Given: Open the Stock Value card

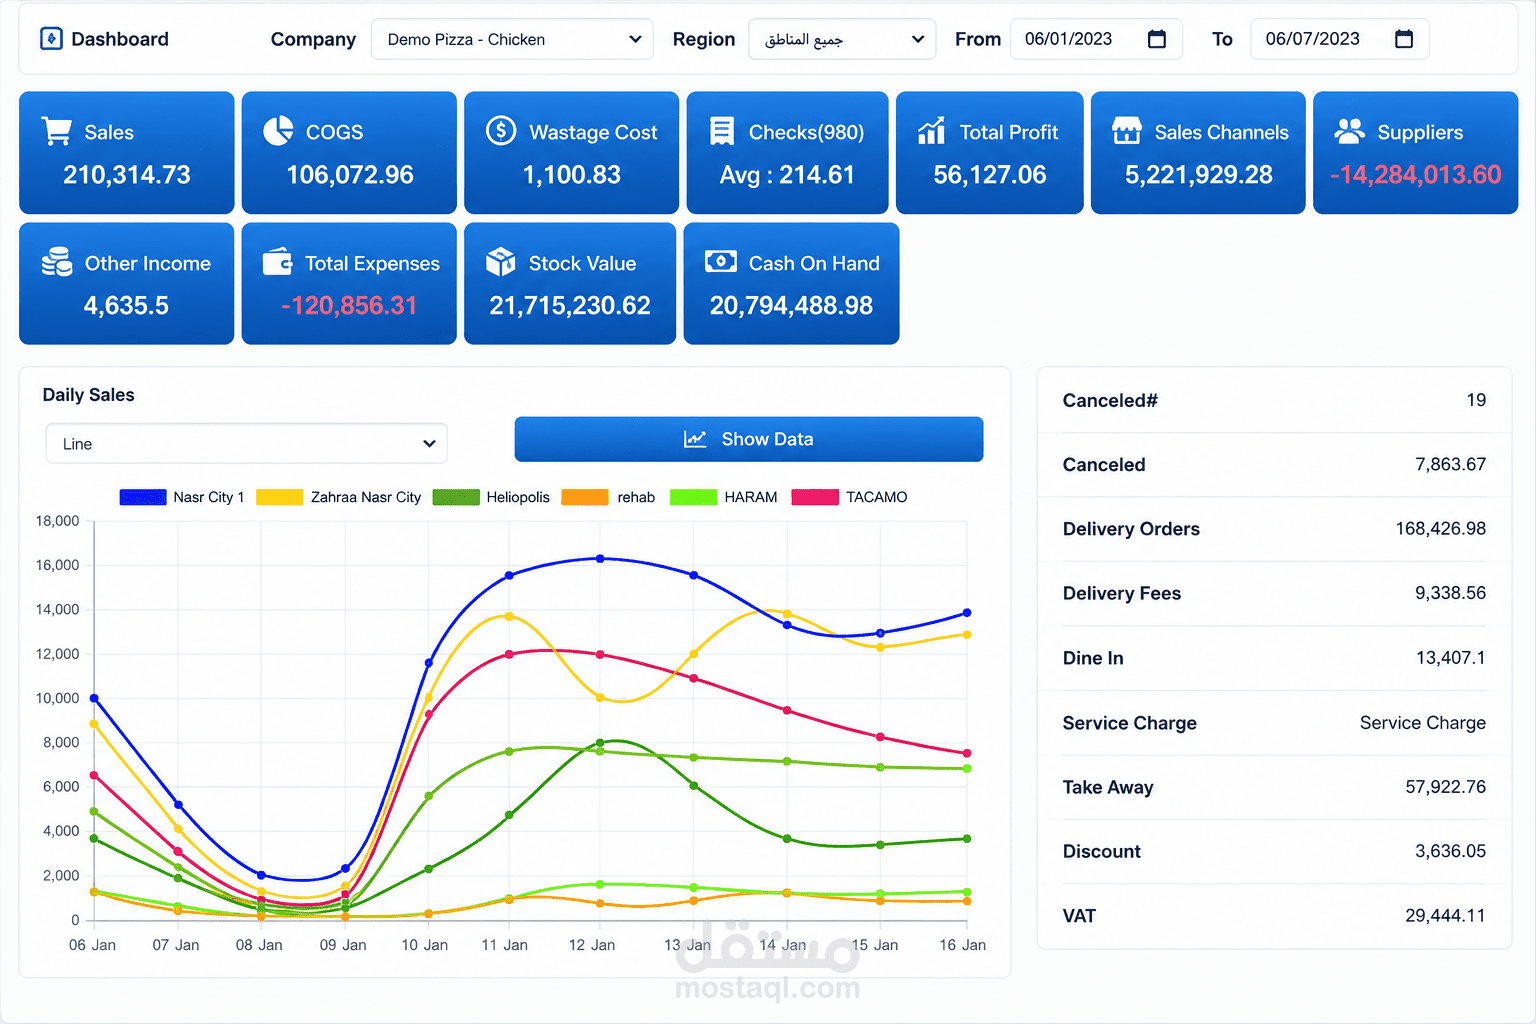Looking at the screenshot, I should pos(570,284).
